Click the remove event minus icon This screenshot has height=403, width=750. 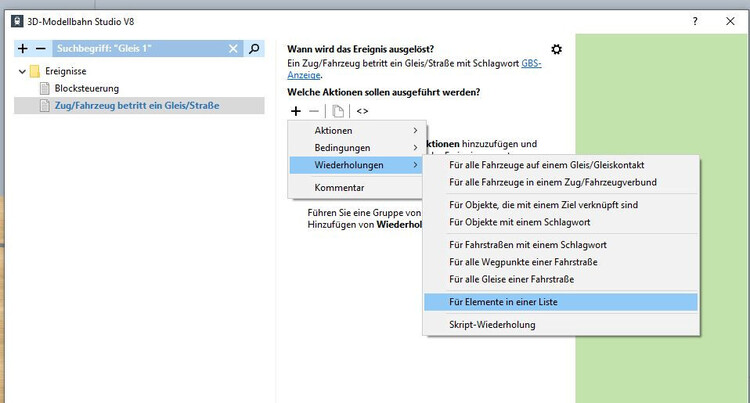point(41,48)
